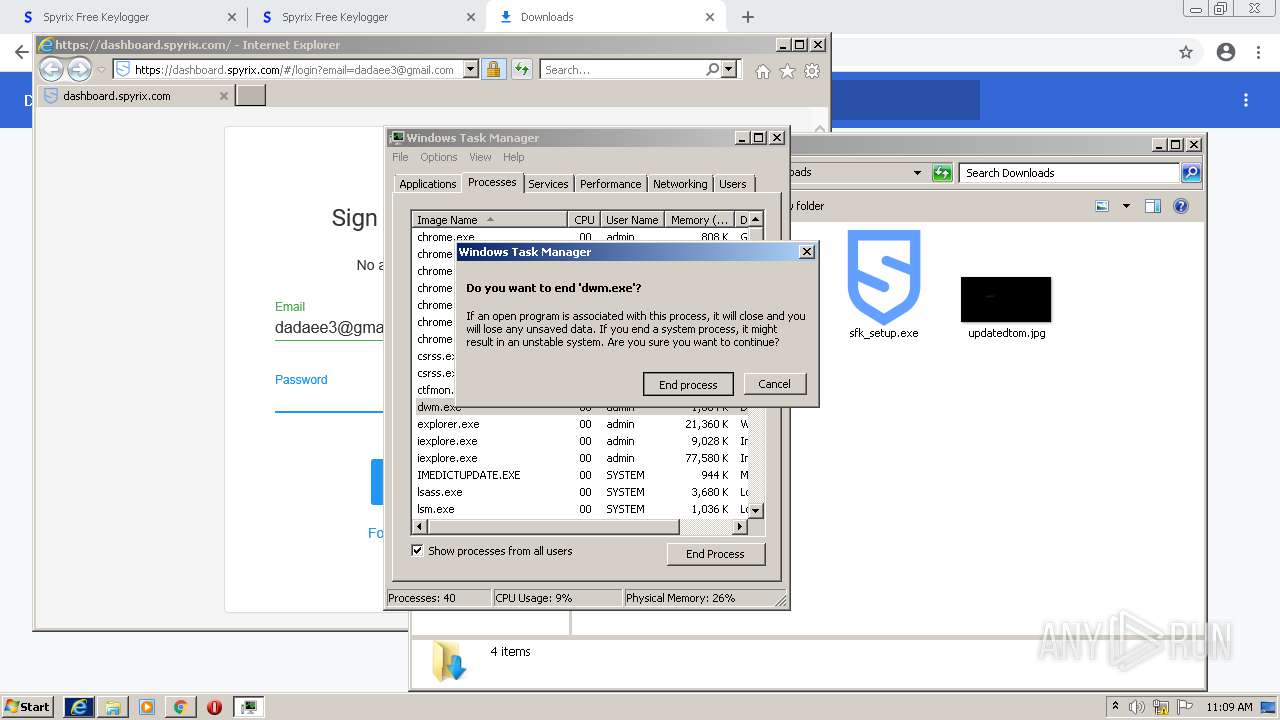Click the Explorer search magnifier button
Image resolution: width=1280 pixels, height=720 pixels.
coord(1190,173)
